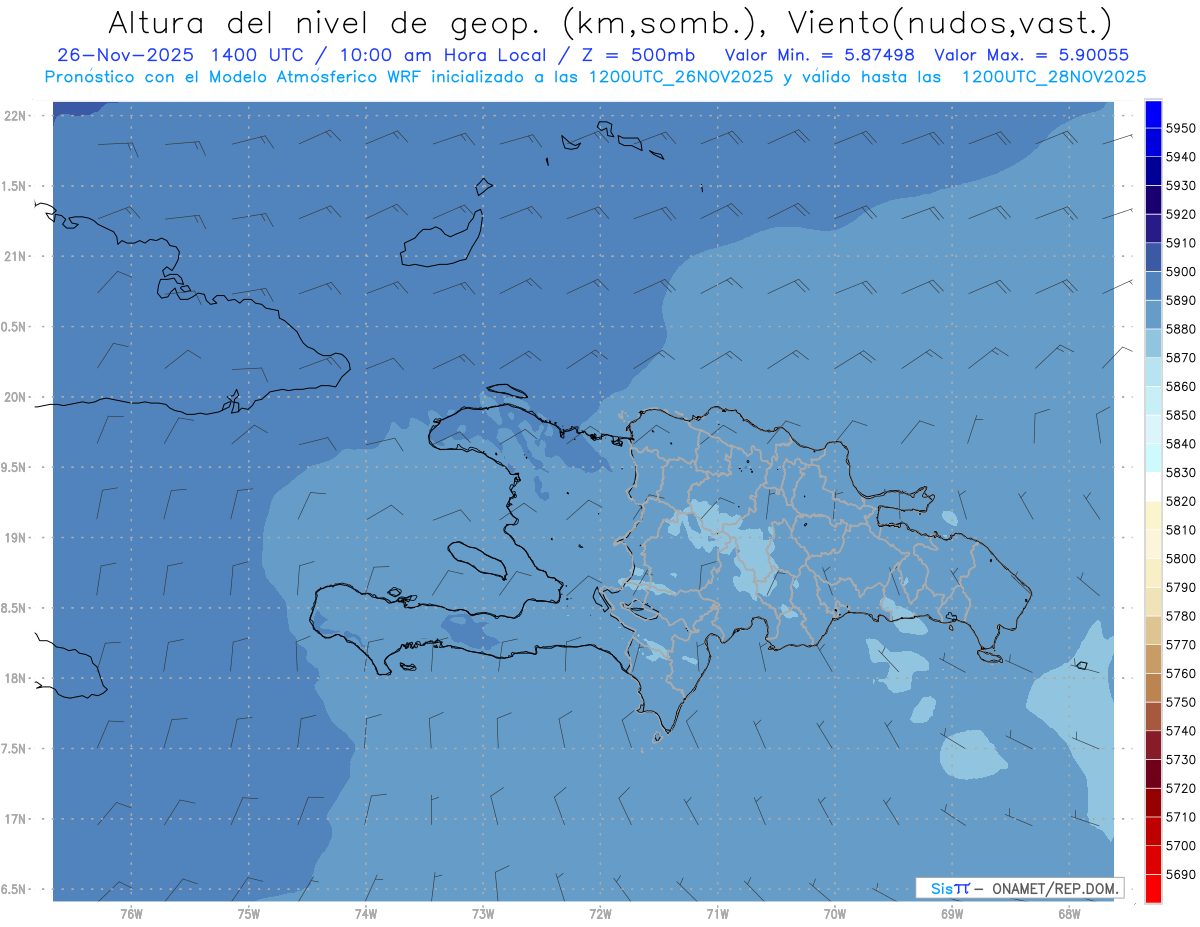This screenshot has width=1200, height=927.
Task: Select the 5820 colorbar label
Action: coord(1181,501)
